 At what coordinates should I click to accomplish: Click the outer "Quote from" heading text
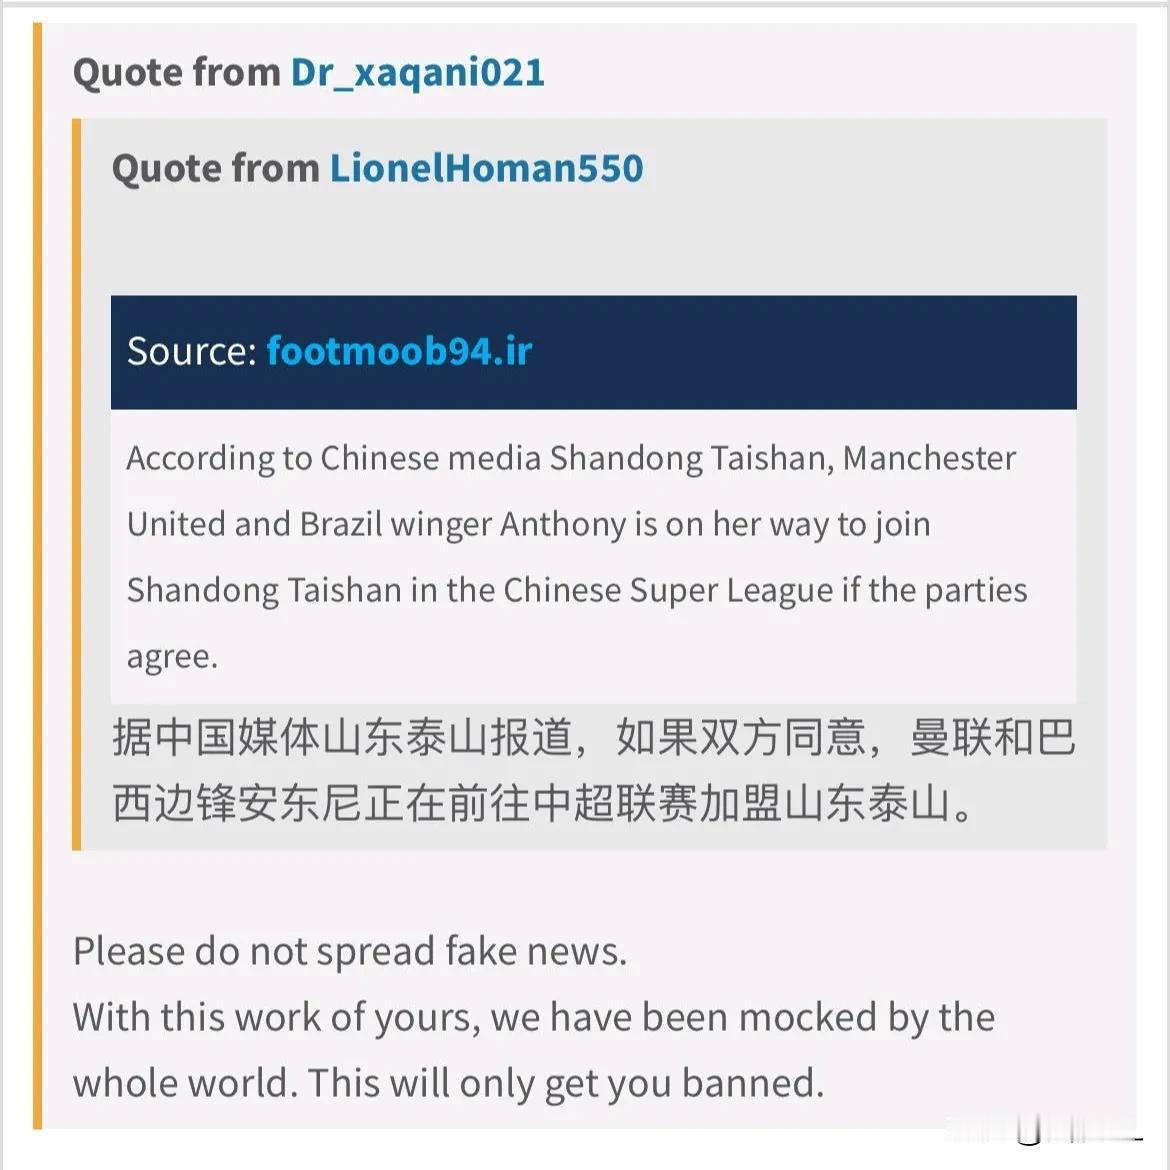(x=177, y=72)
